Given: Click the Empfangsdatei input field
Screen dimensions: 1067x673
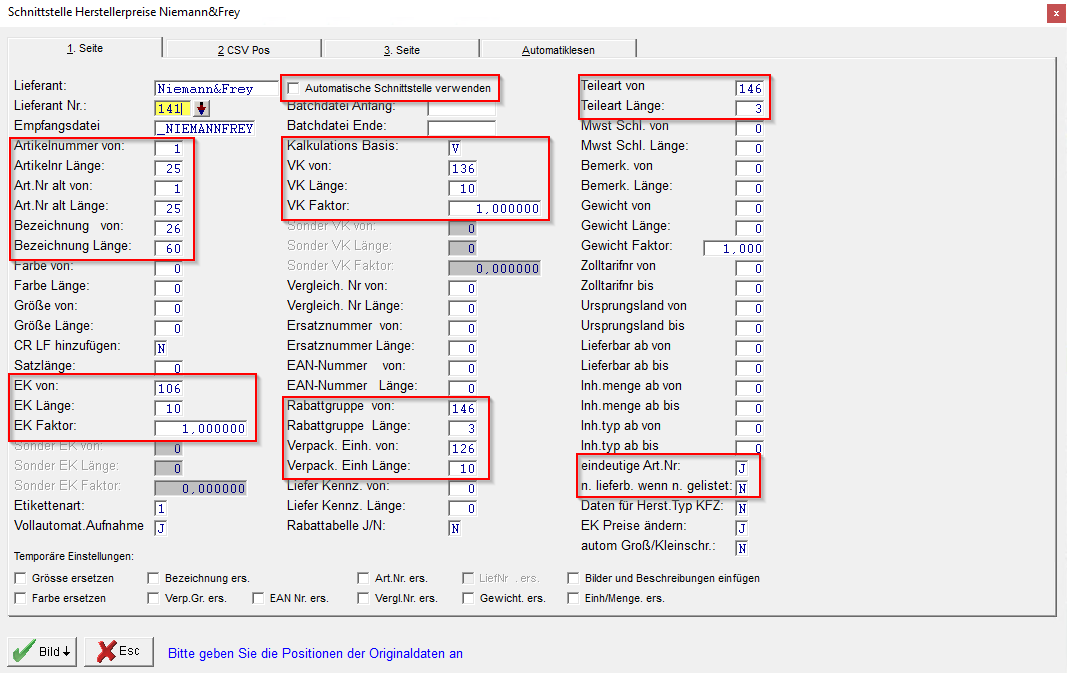Looking at the screenshot, I should click(205, 129).
